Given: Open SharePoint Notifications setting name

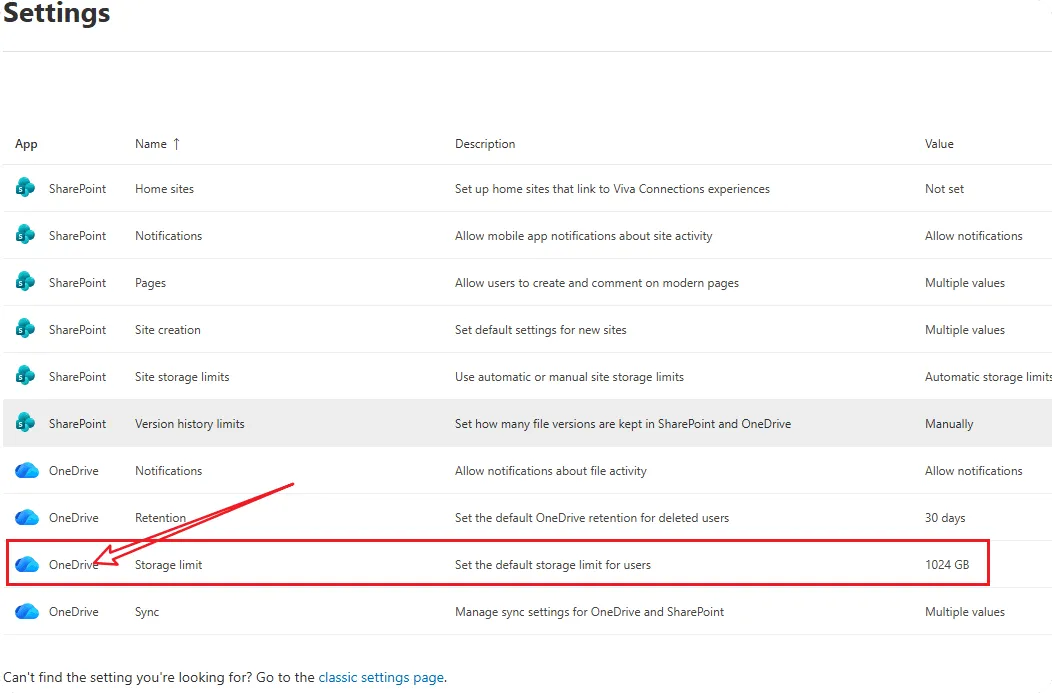Looking at the screenshot, I should coord(168,236).
